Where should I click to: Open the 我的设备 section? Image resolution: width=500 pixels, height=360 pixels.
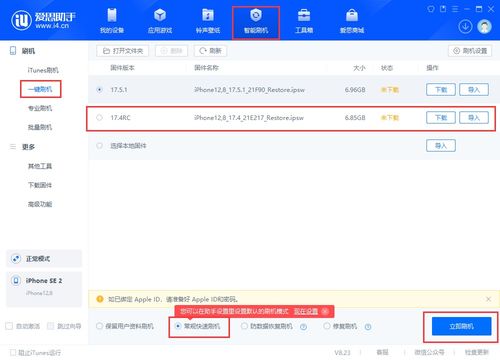(x=112, y=21)
